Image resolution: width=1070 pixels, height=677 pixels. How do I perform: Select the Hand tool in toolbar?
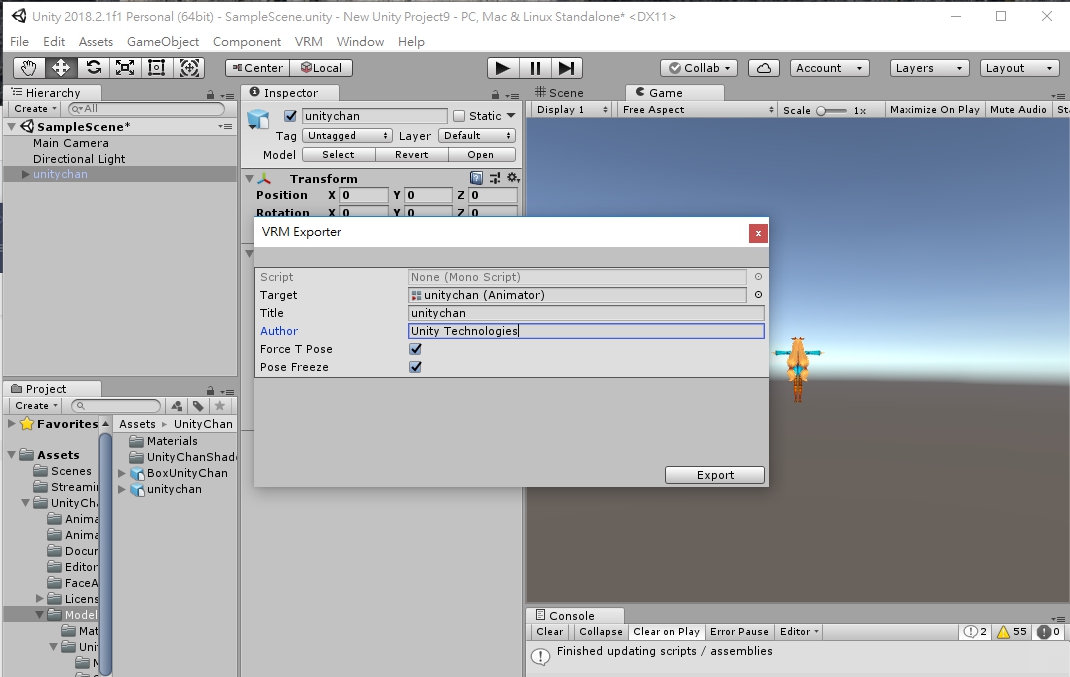pos(29,68)
